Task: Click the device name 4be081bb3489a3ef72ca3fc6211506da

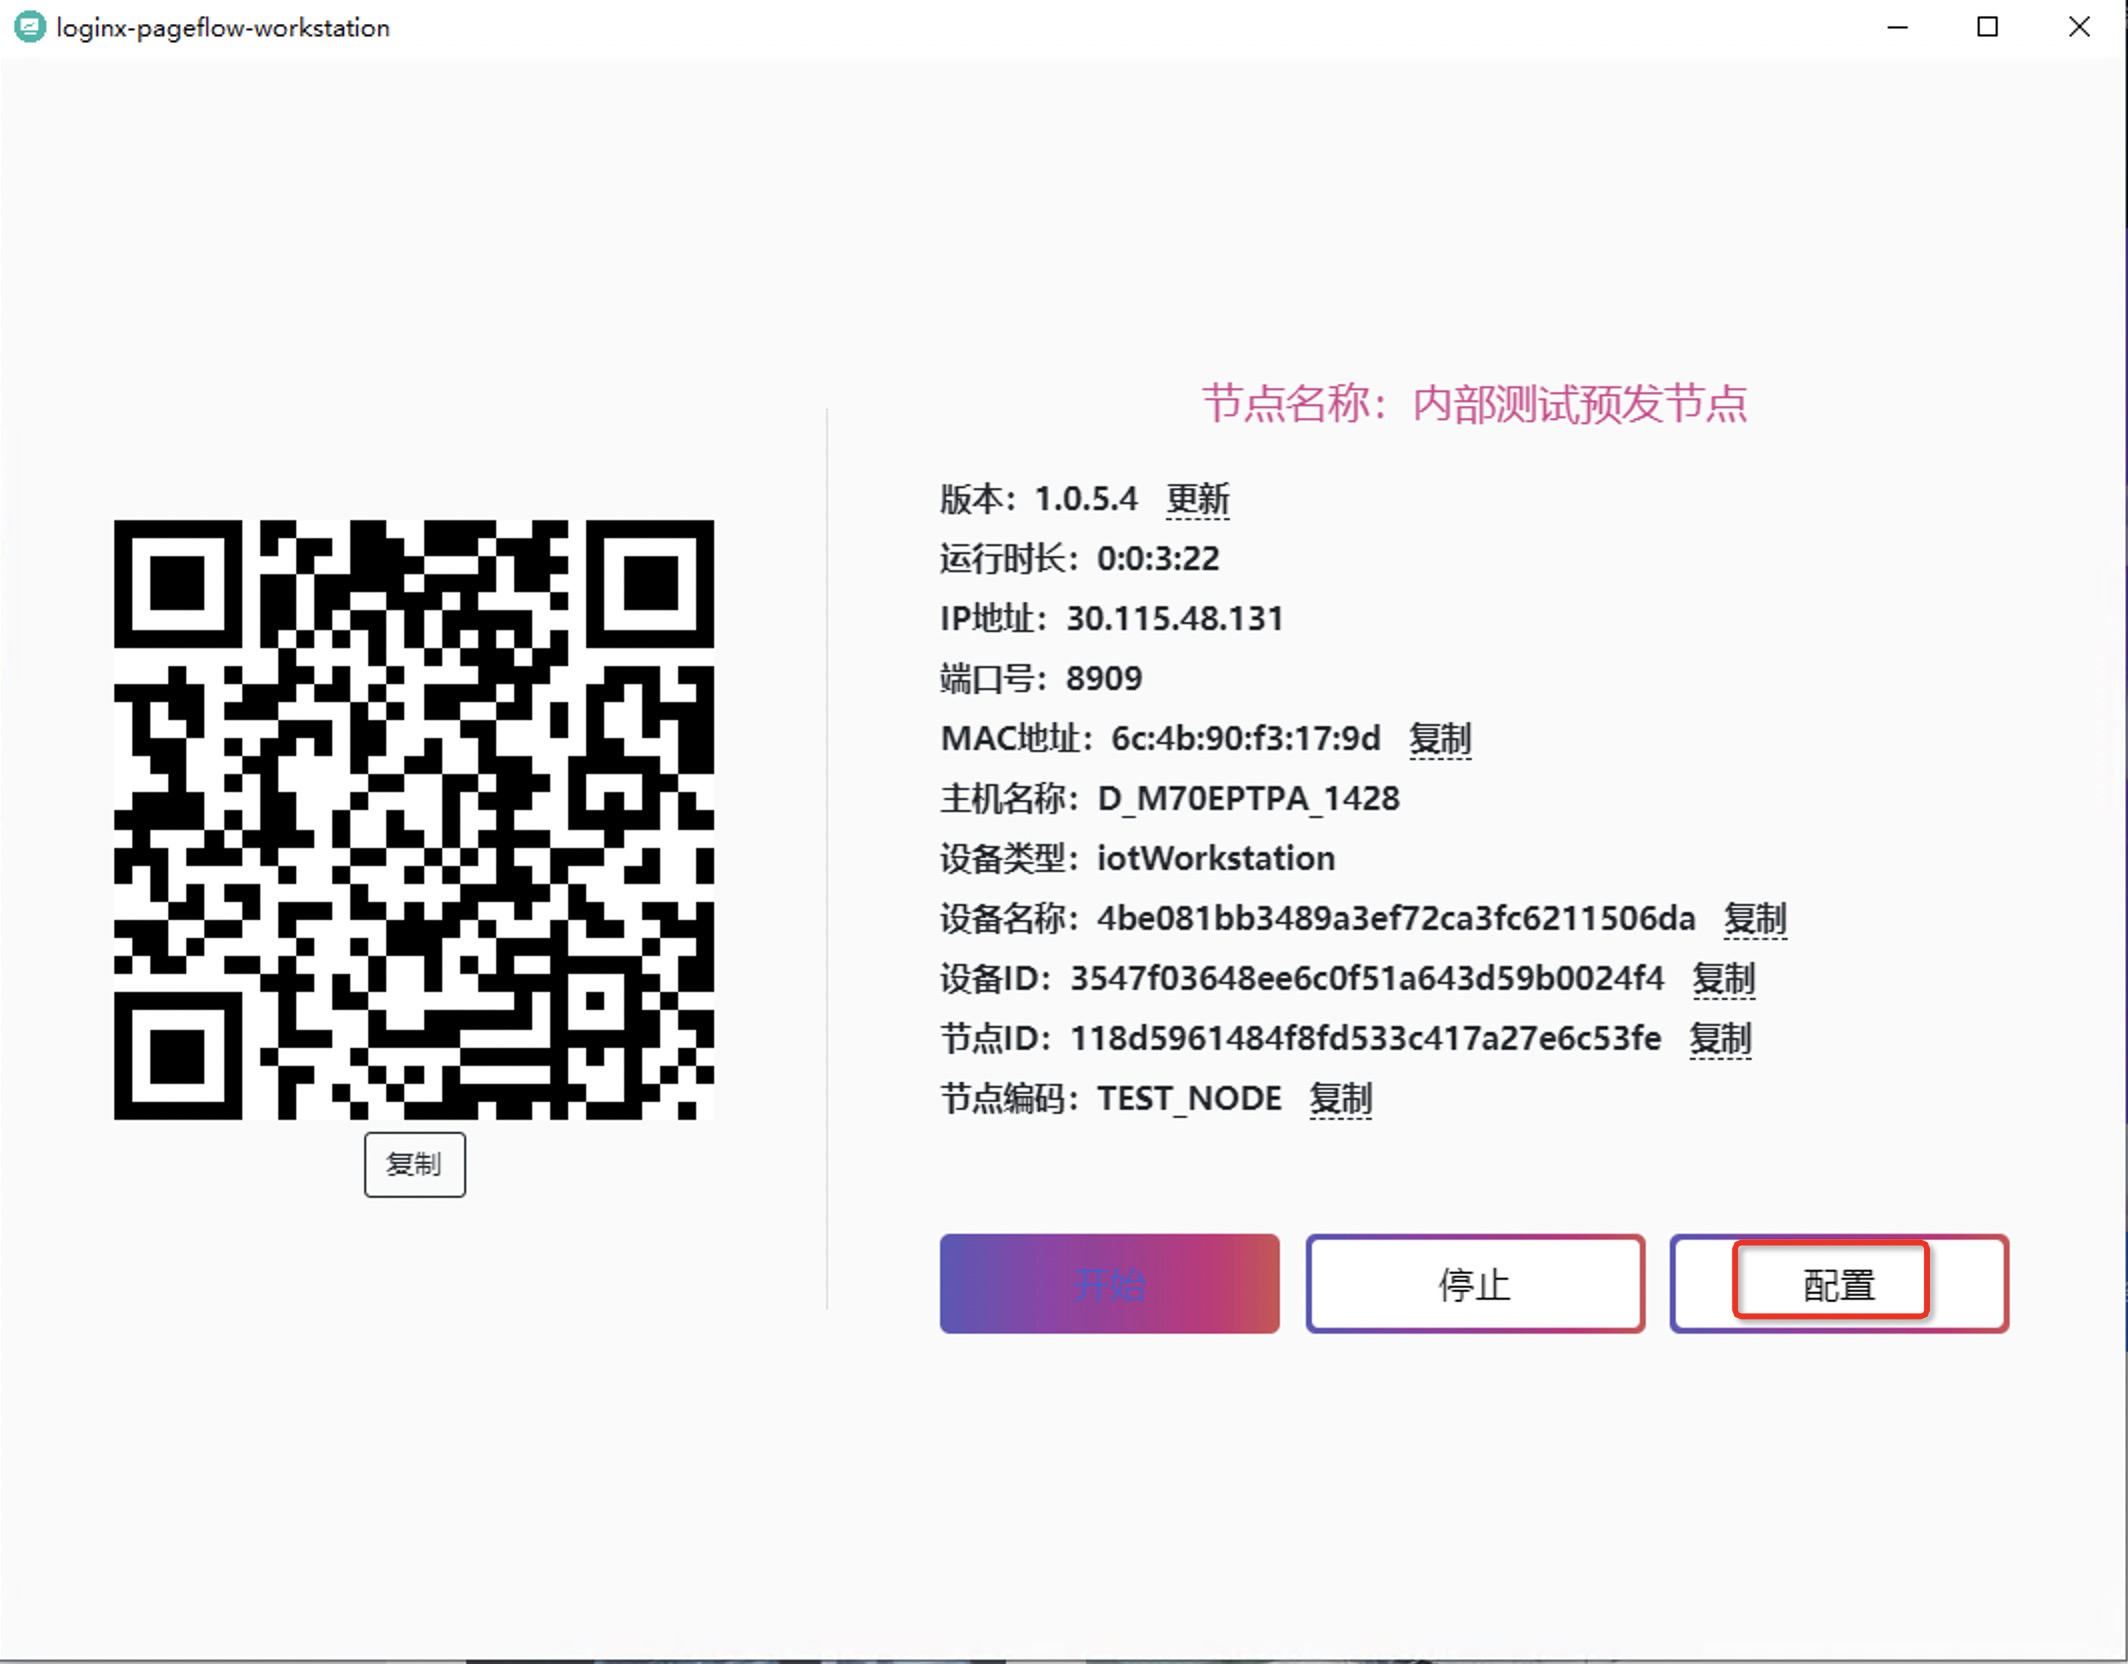Action: [1396, 918]
